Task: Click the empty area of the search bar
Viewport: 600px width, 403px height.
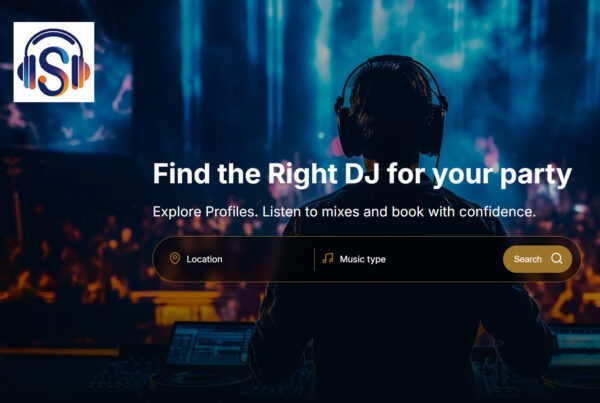Action: point(444,259)
